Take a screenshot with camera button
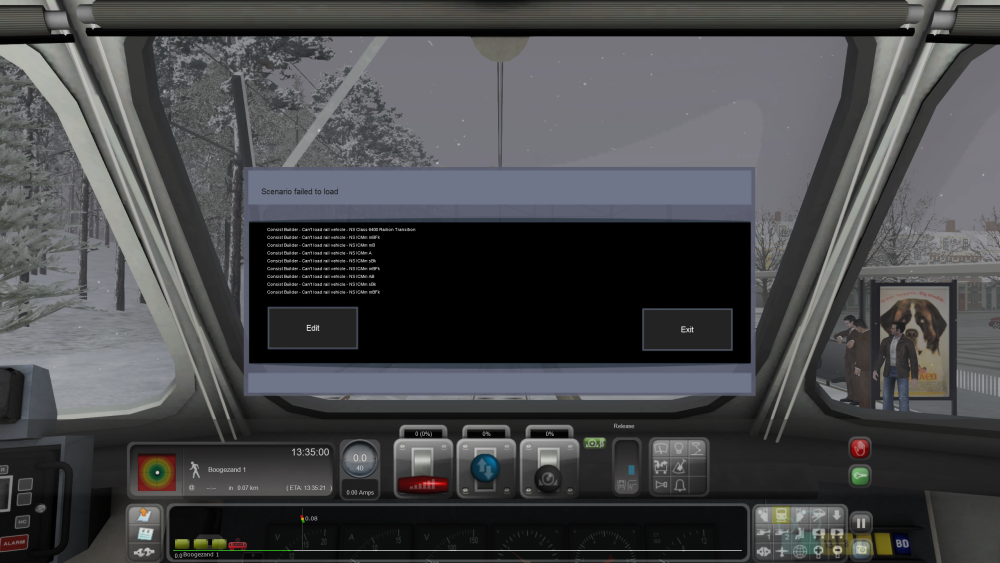The height and width of the screenshot is (563, 1000). pos(860,547)
